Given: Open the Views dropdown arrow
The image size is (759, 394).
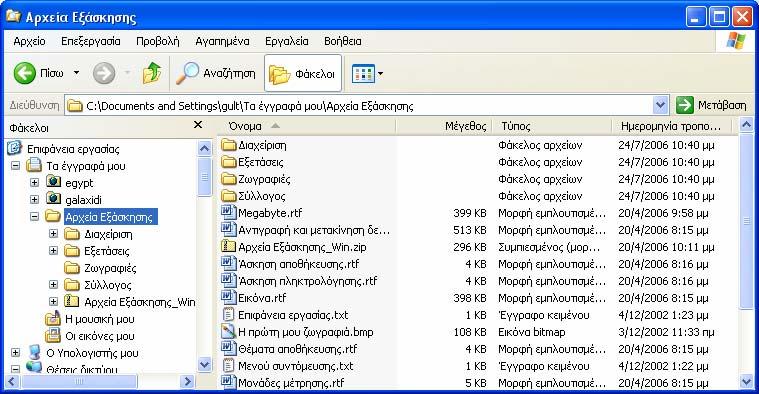Looking at the screenshot, I should [x=380, y=74].
